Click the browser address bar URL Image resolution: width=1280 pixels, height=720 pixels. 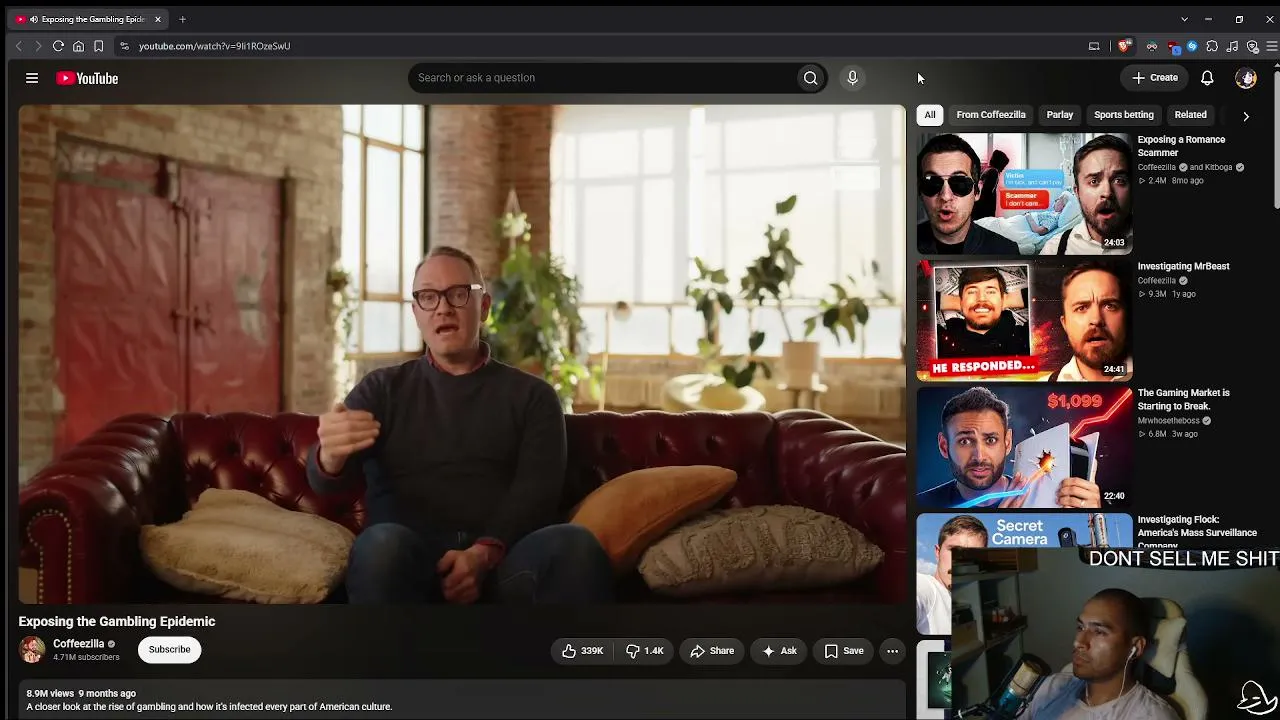point(214,46)
